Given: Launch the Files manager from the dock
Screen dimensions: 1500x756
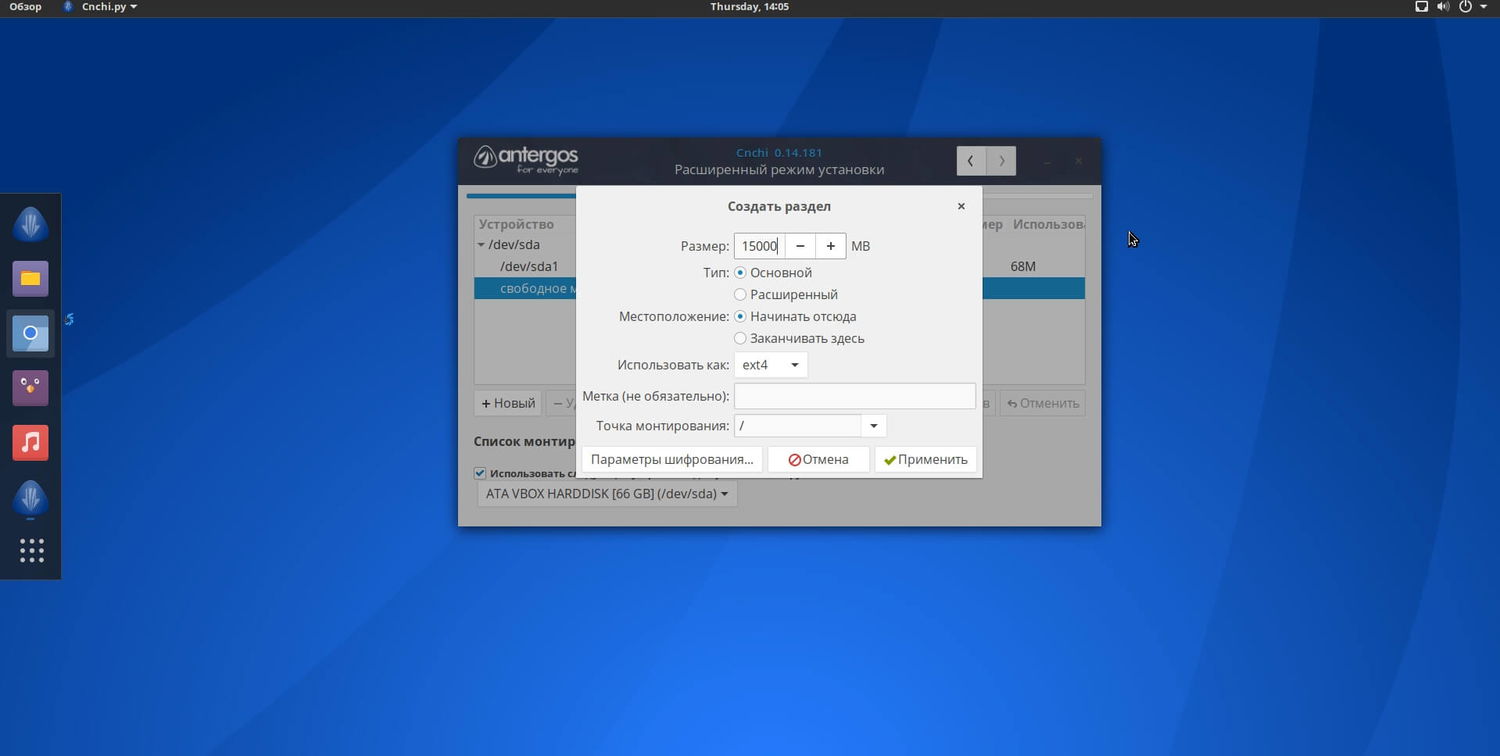Looking at the screenshot, I should pyautogui.click(x=30, y=278).
